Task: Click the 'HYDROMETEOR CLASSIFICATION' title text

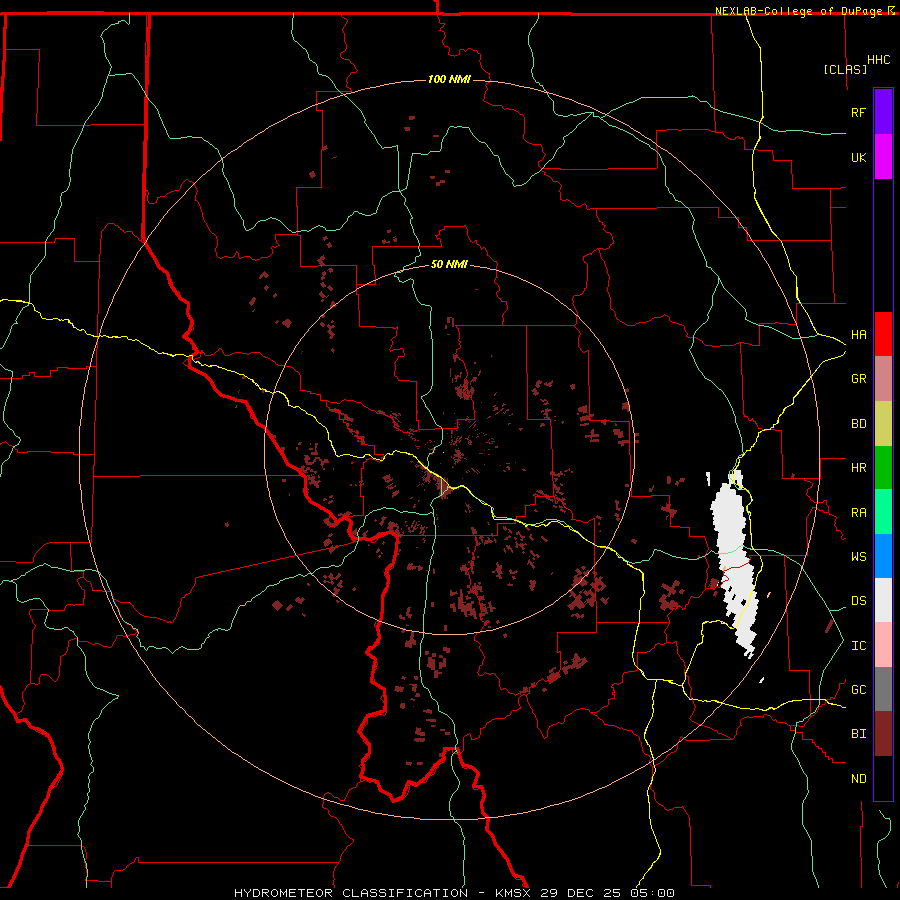Action: [x=351, y=893]
